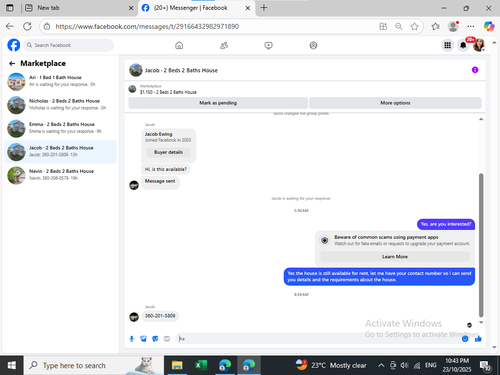Show hidden system tray icons

click(x=381, y=366)
